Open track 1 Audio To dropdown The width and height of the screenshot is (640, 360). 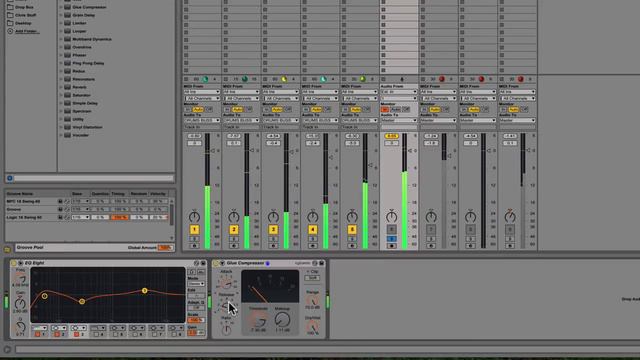click(x=202, y=120)
